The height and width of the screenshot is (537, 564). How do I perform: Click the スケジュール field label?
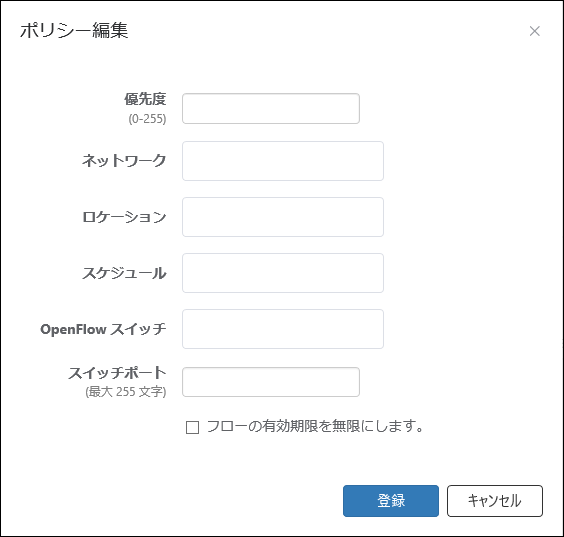click(124, 273)
